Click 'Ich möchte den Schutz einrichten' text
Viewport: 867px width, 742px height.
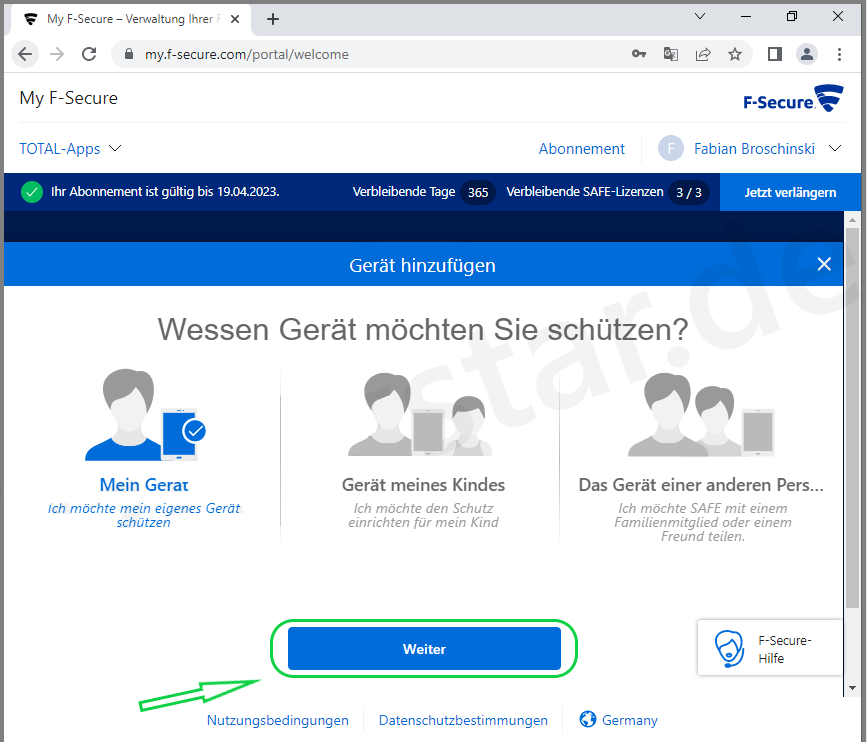[x=424, y=515]
